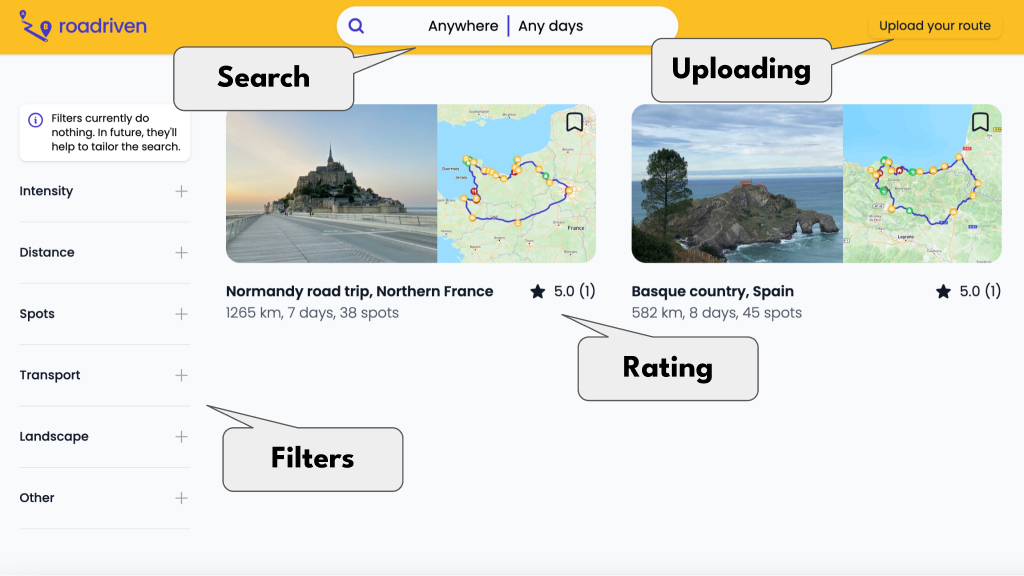Click the star icon for Normandy rating

(x=538, y=292)
